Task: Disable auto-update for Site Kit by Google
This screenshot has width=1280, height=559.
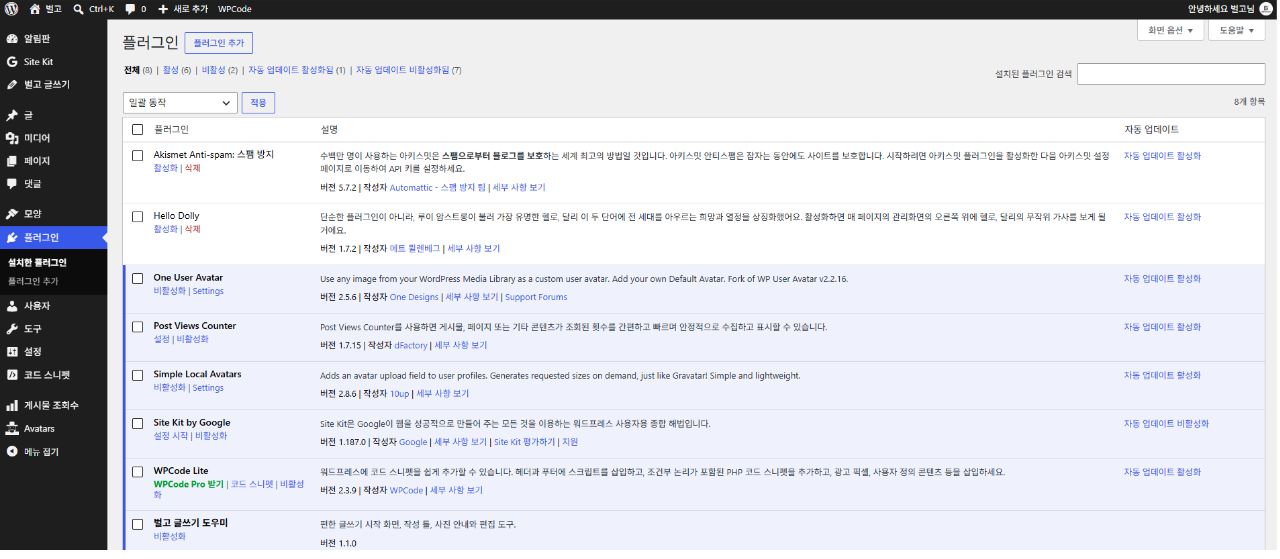Action: click(x=1166, y=424)
